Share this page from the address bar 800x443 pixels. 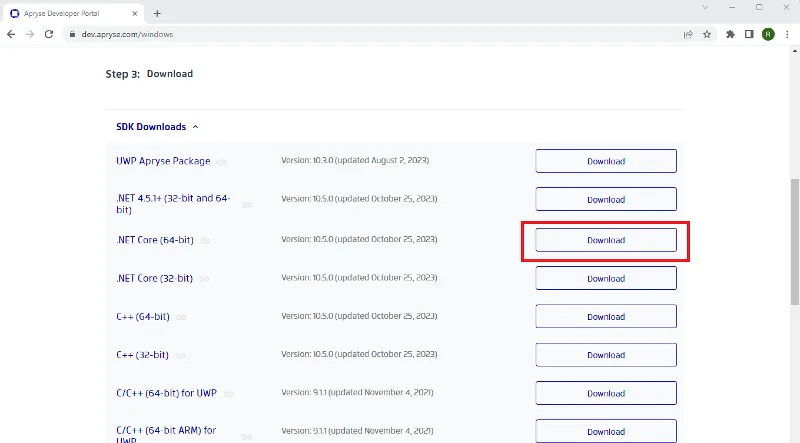click(x=688, y=34)
